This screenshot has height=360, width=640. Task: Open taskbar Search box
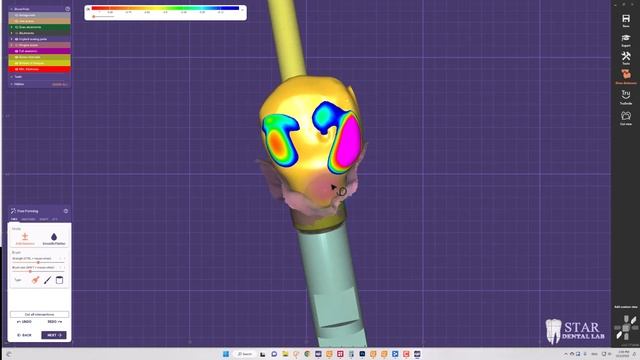245,354
